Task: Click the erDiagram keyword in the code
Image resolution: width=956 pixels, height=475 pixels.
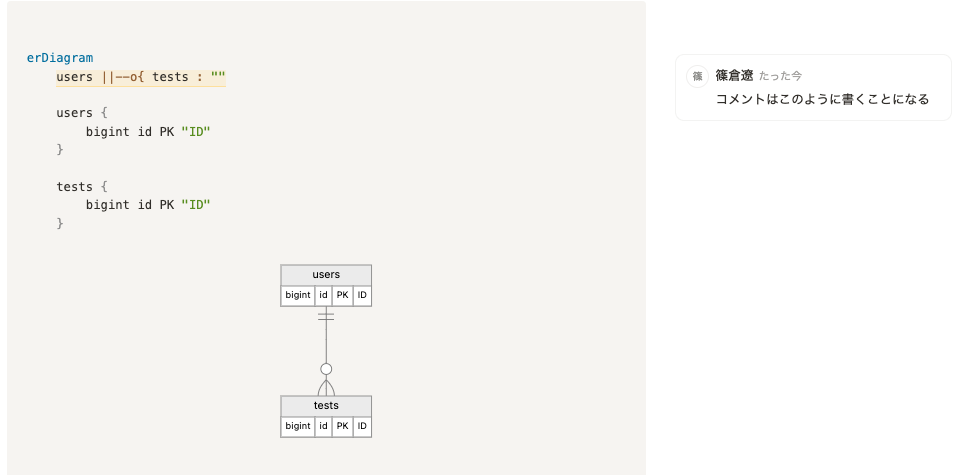Action: click(60, 58)
